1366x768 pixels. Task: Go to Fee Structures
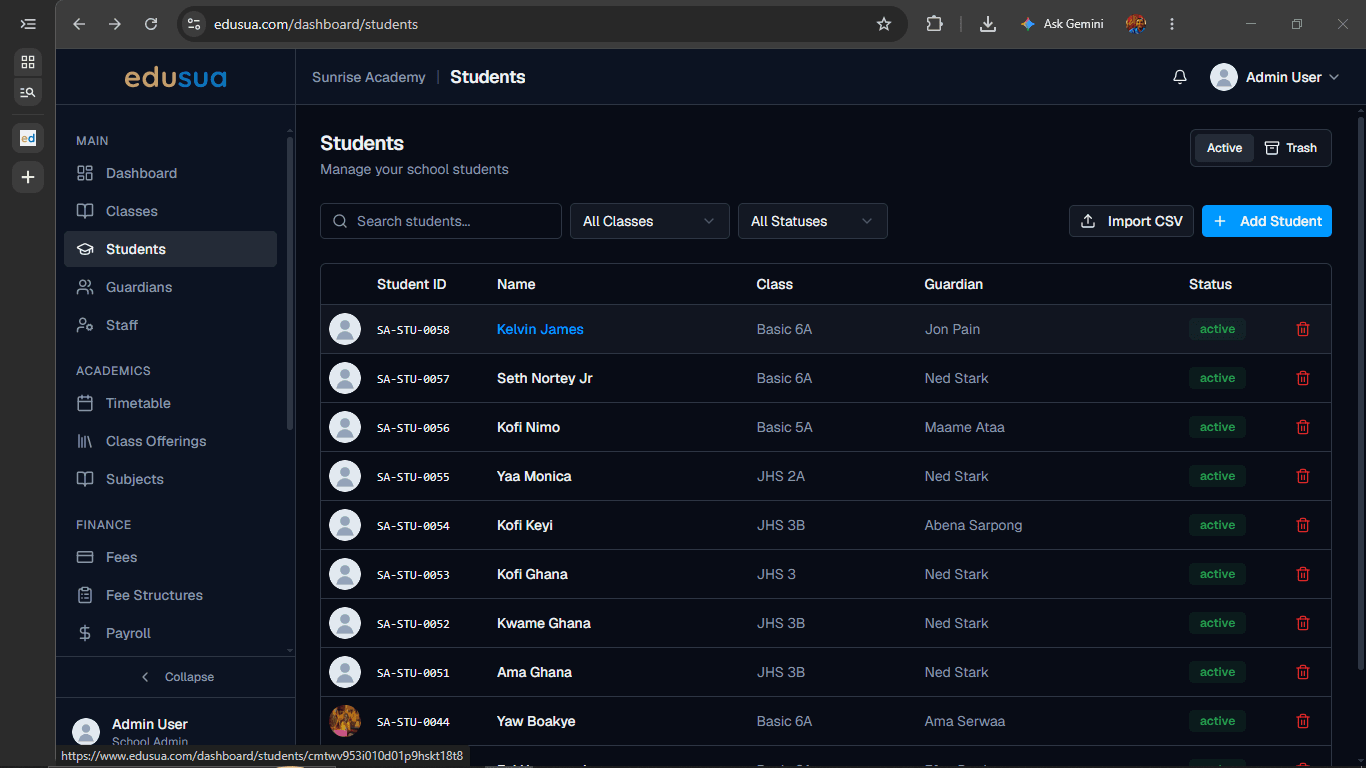(x=170, y=595)
